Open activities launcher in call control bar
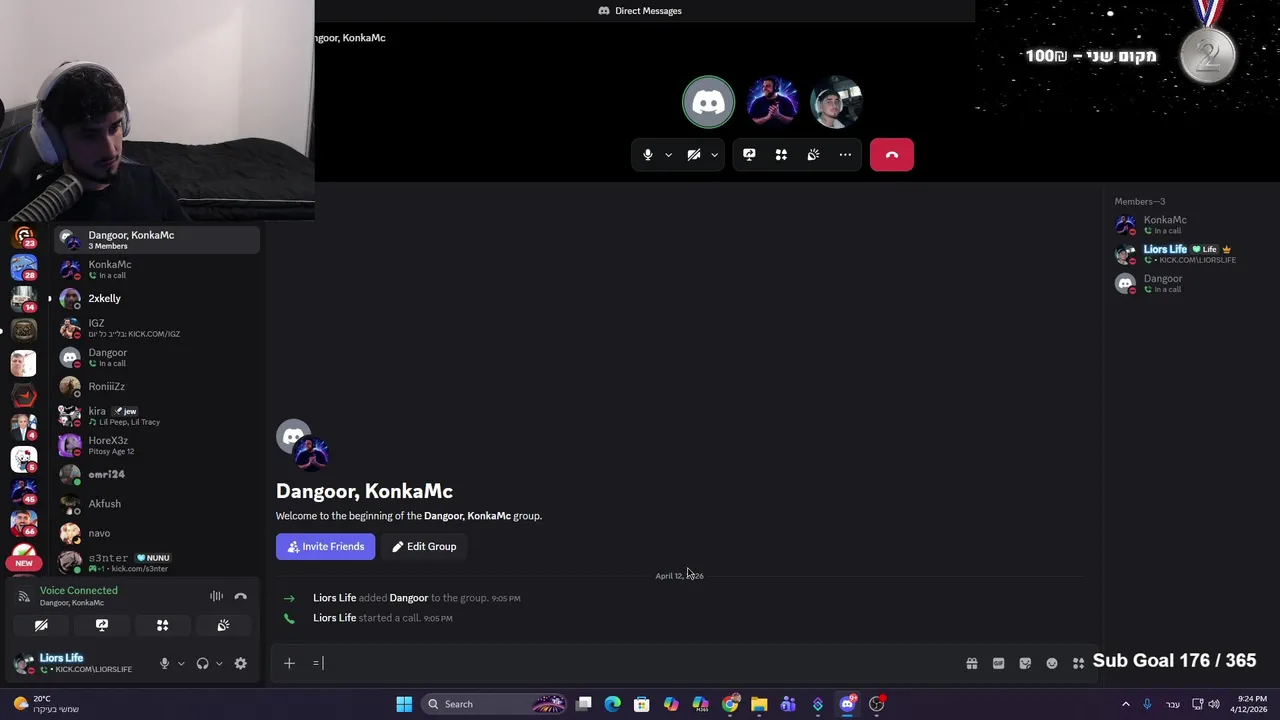 pyautogui.click(x=781, y=155)
